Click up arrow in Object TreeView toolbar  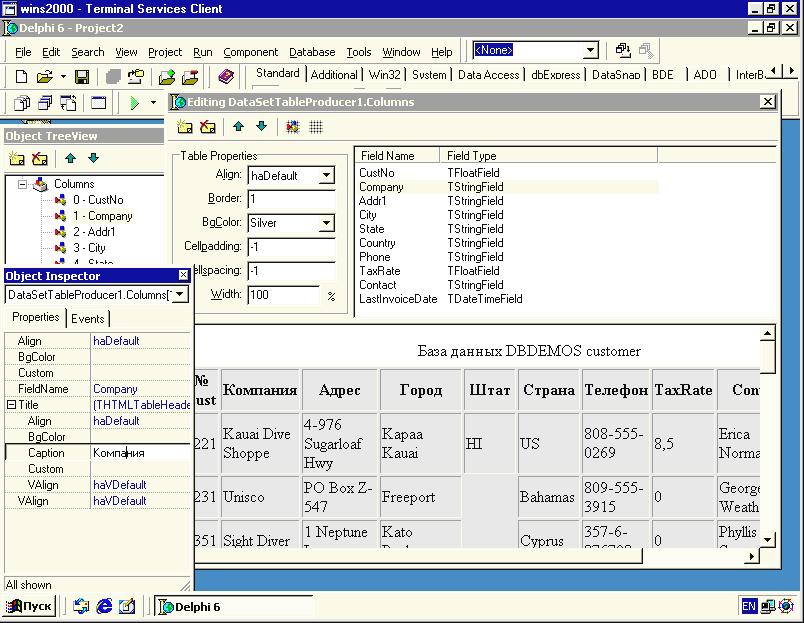(71, 158)
